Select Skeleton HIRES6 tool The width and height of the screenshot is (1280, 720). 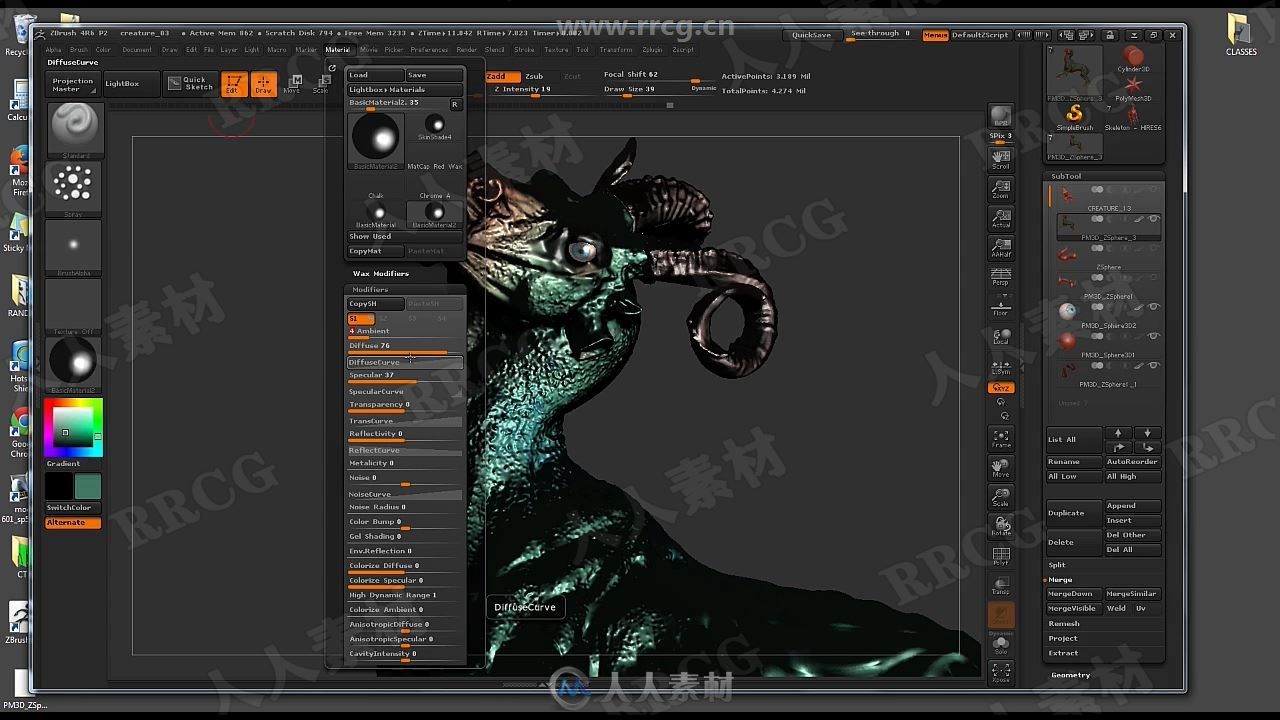1133,118
